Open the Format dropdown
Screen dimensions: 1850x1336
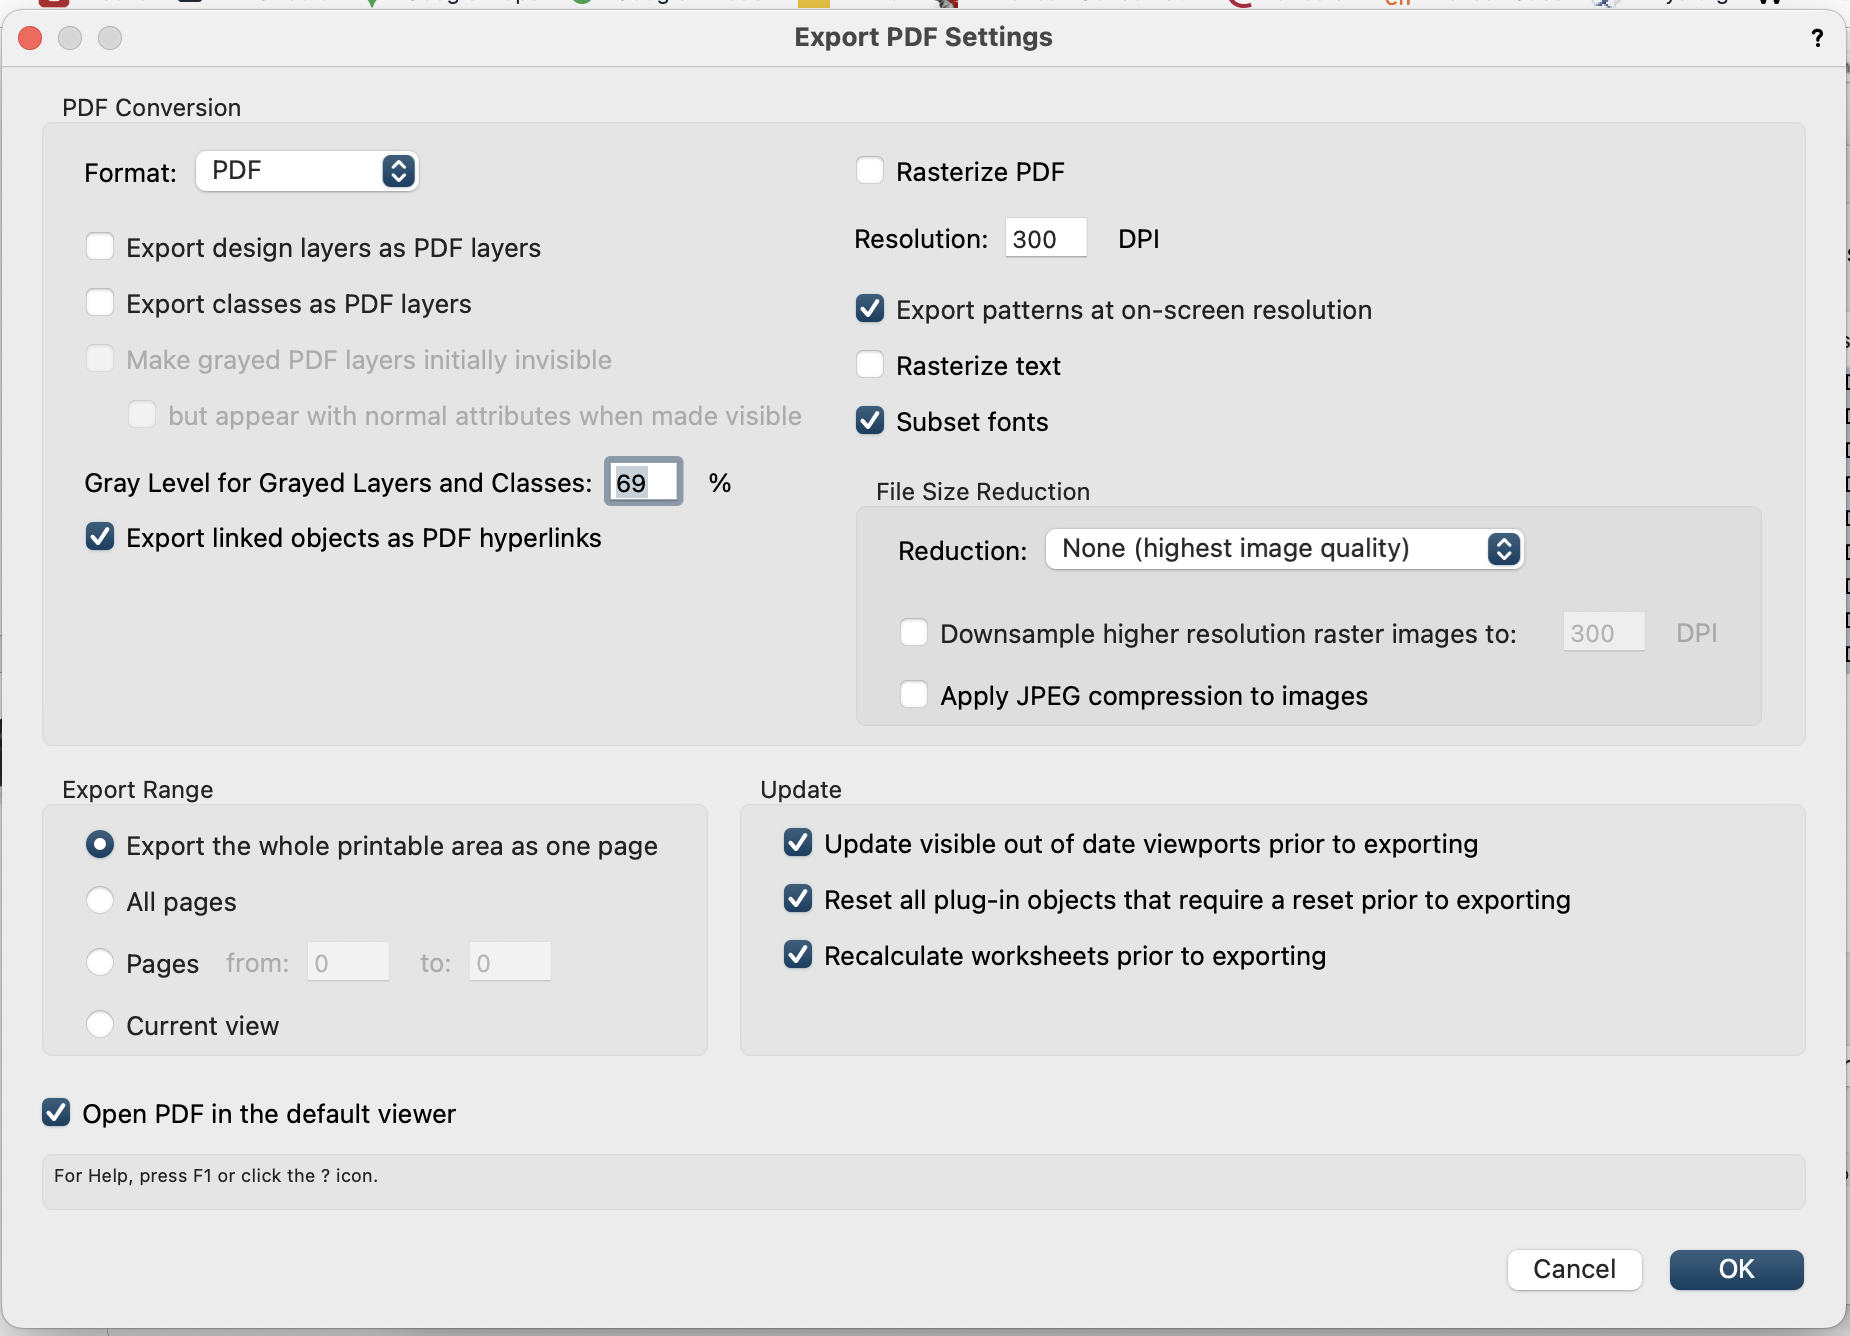coord(307,171)
